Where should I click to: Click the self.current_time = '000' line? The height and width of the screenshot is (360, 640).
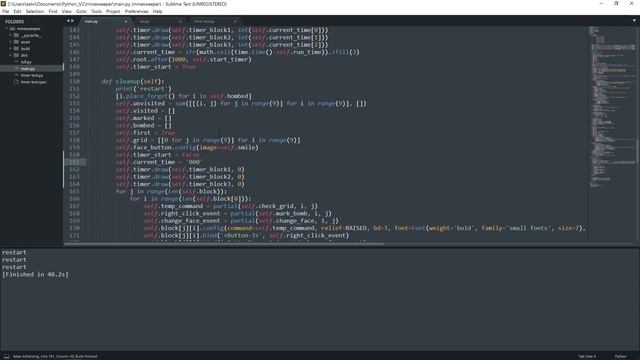click(158, 162)
